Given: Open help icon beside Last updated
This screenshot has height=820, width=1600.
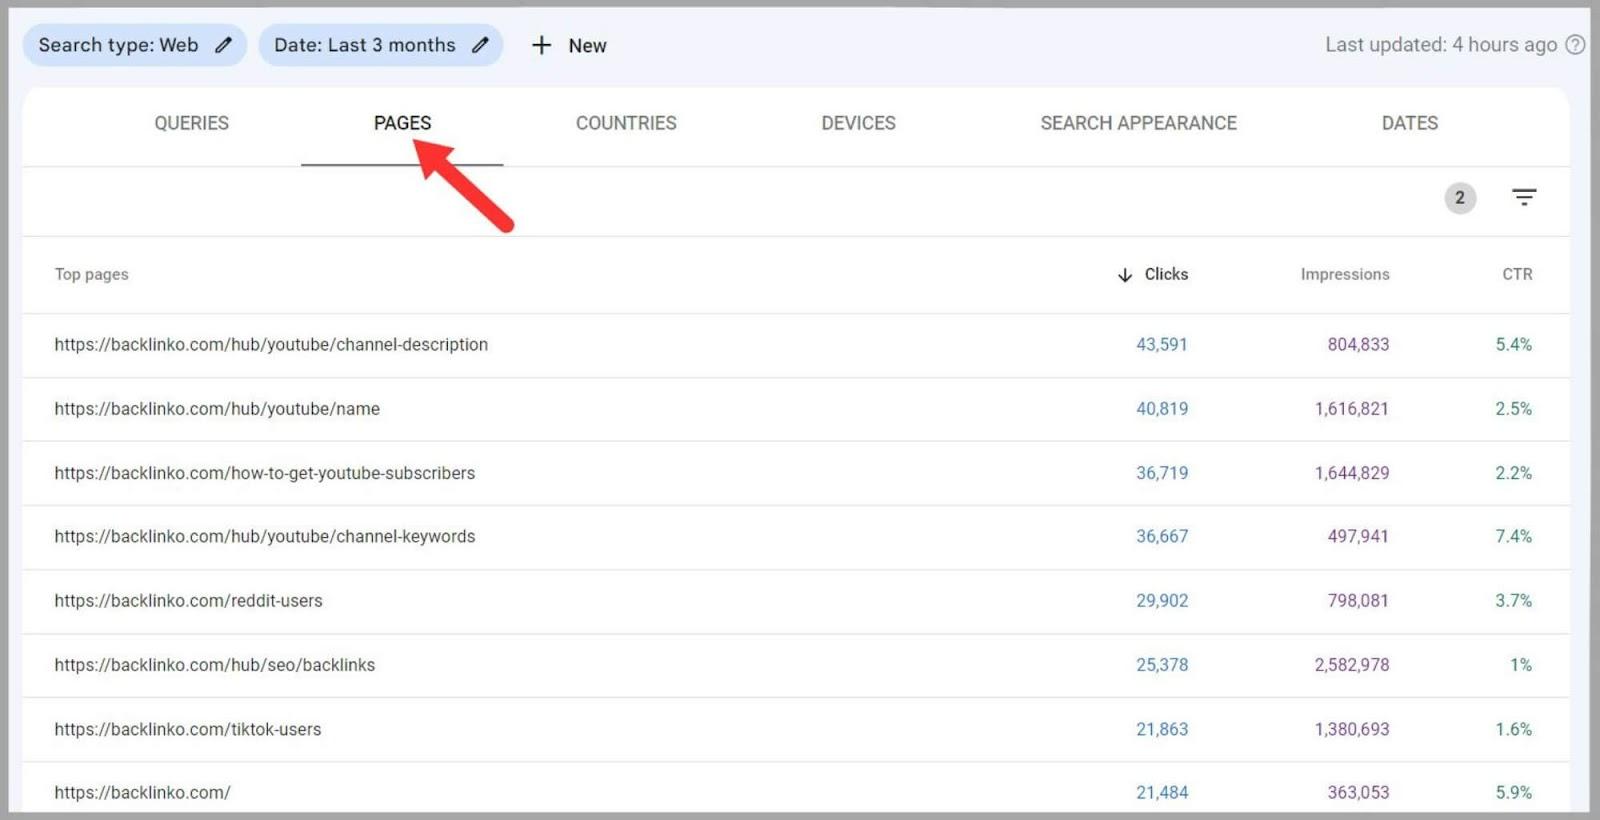Looking at the screenshot, I should [x=1575, y=45].
